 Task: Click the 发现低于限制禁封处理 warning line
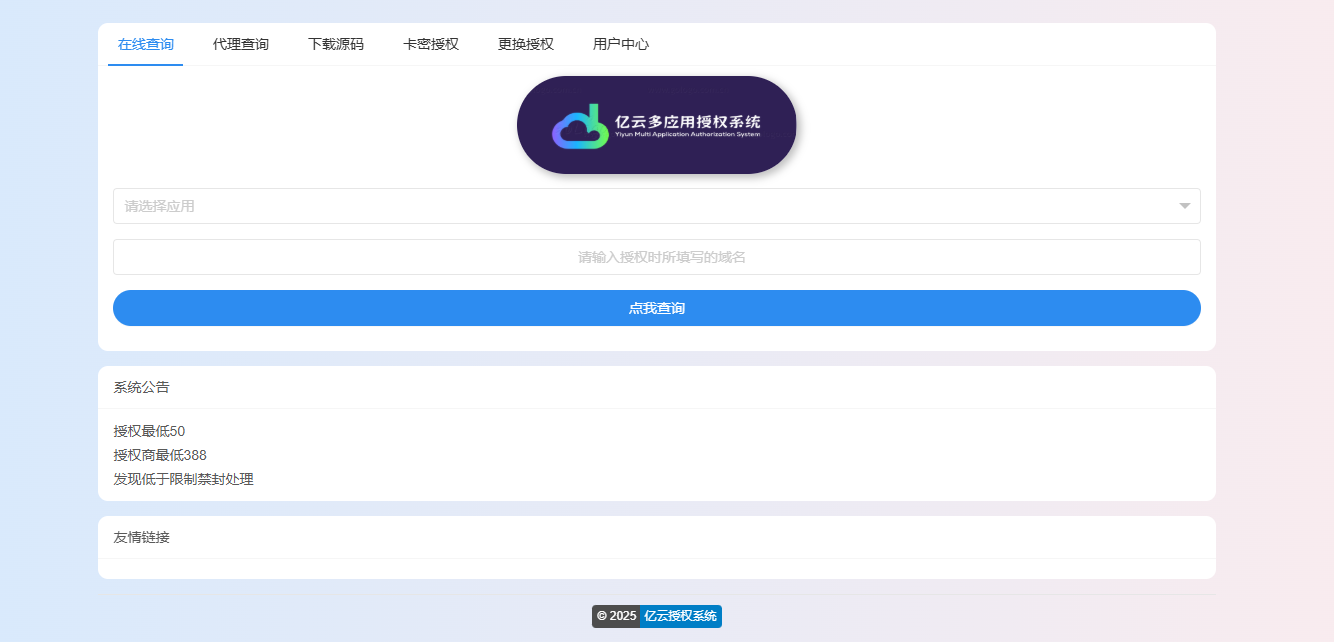[x=184, y=479]
